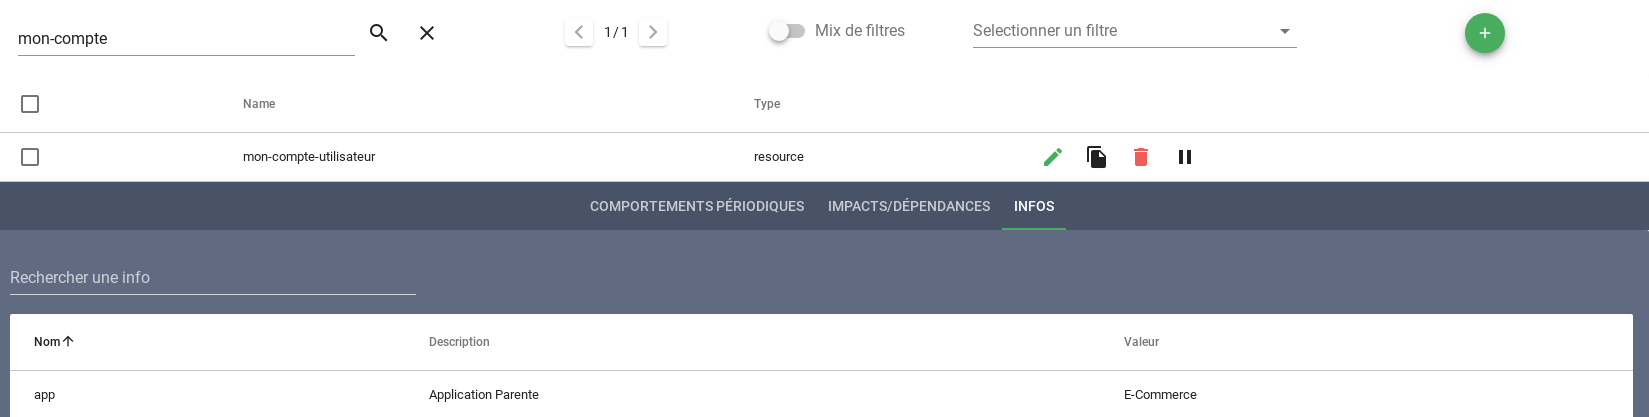Focus the mon-compte search input field
The height and width of the screenshot is (417, 1649).
186,39
